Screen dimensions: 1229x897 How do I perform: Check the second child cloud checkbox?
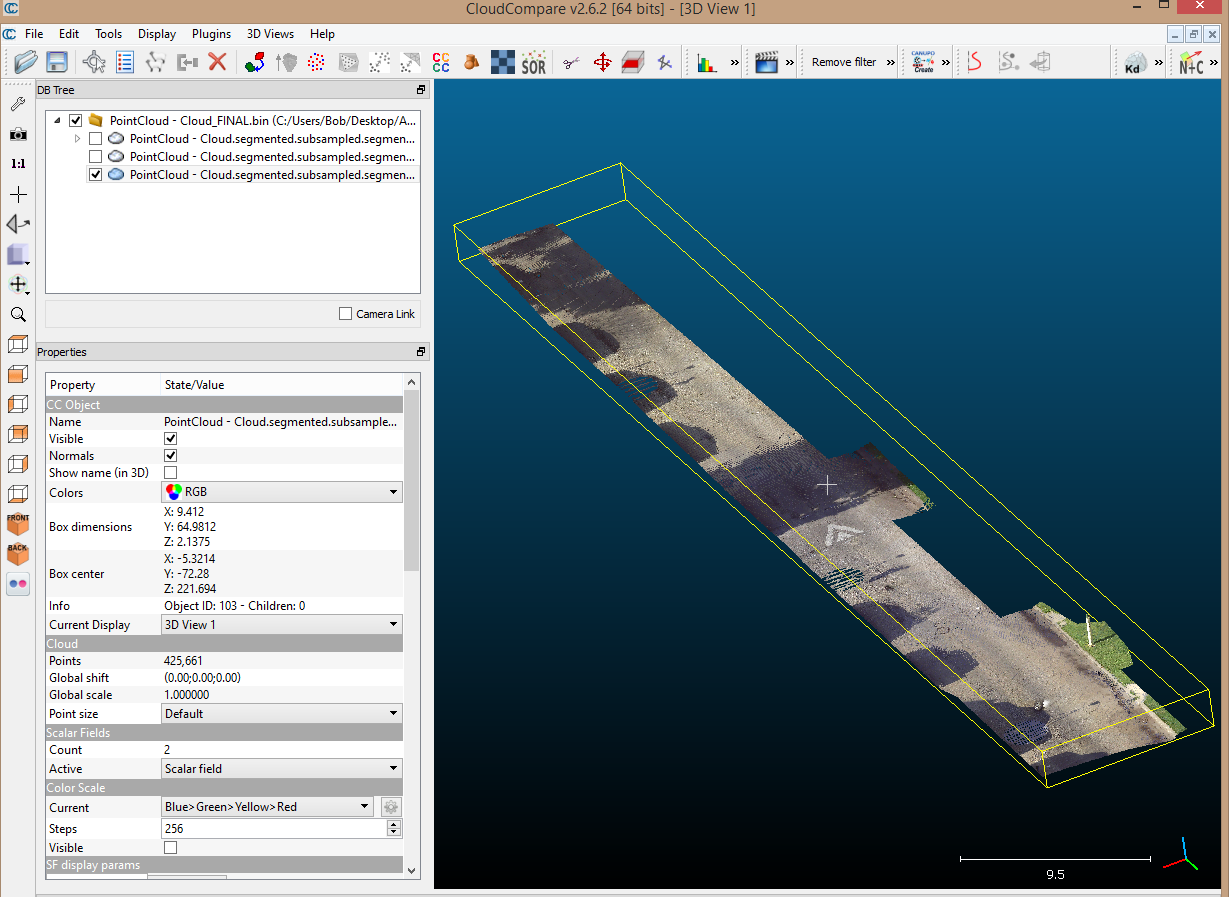click(x=95, y=156)
